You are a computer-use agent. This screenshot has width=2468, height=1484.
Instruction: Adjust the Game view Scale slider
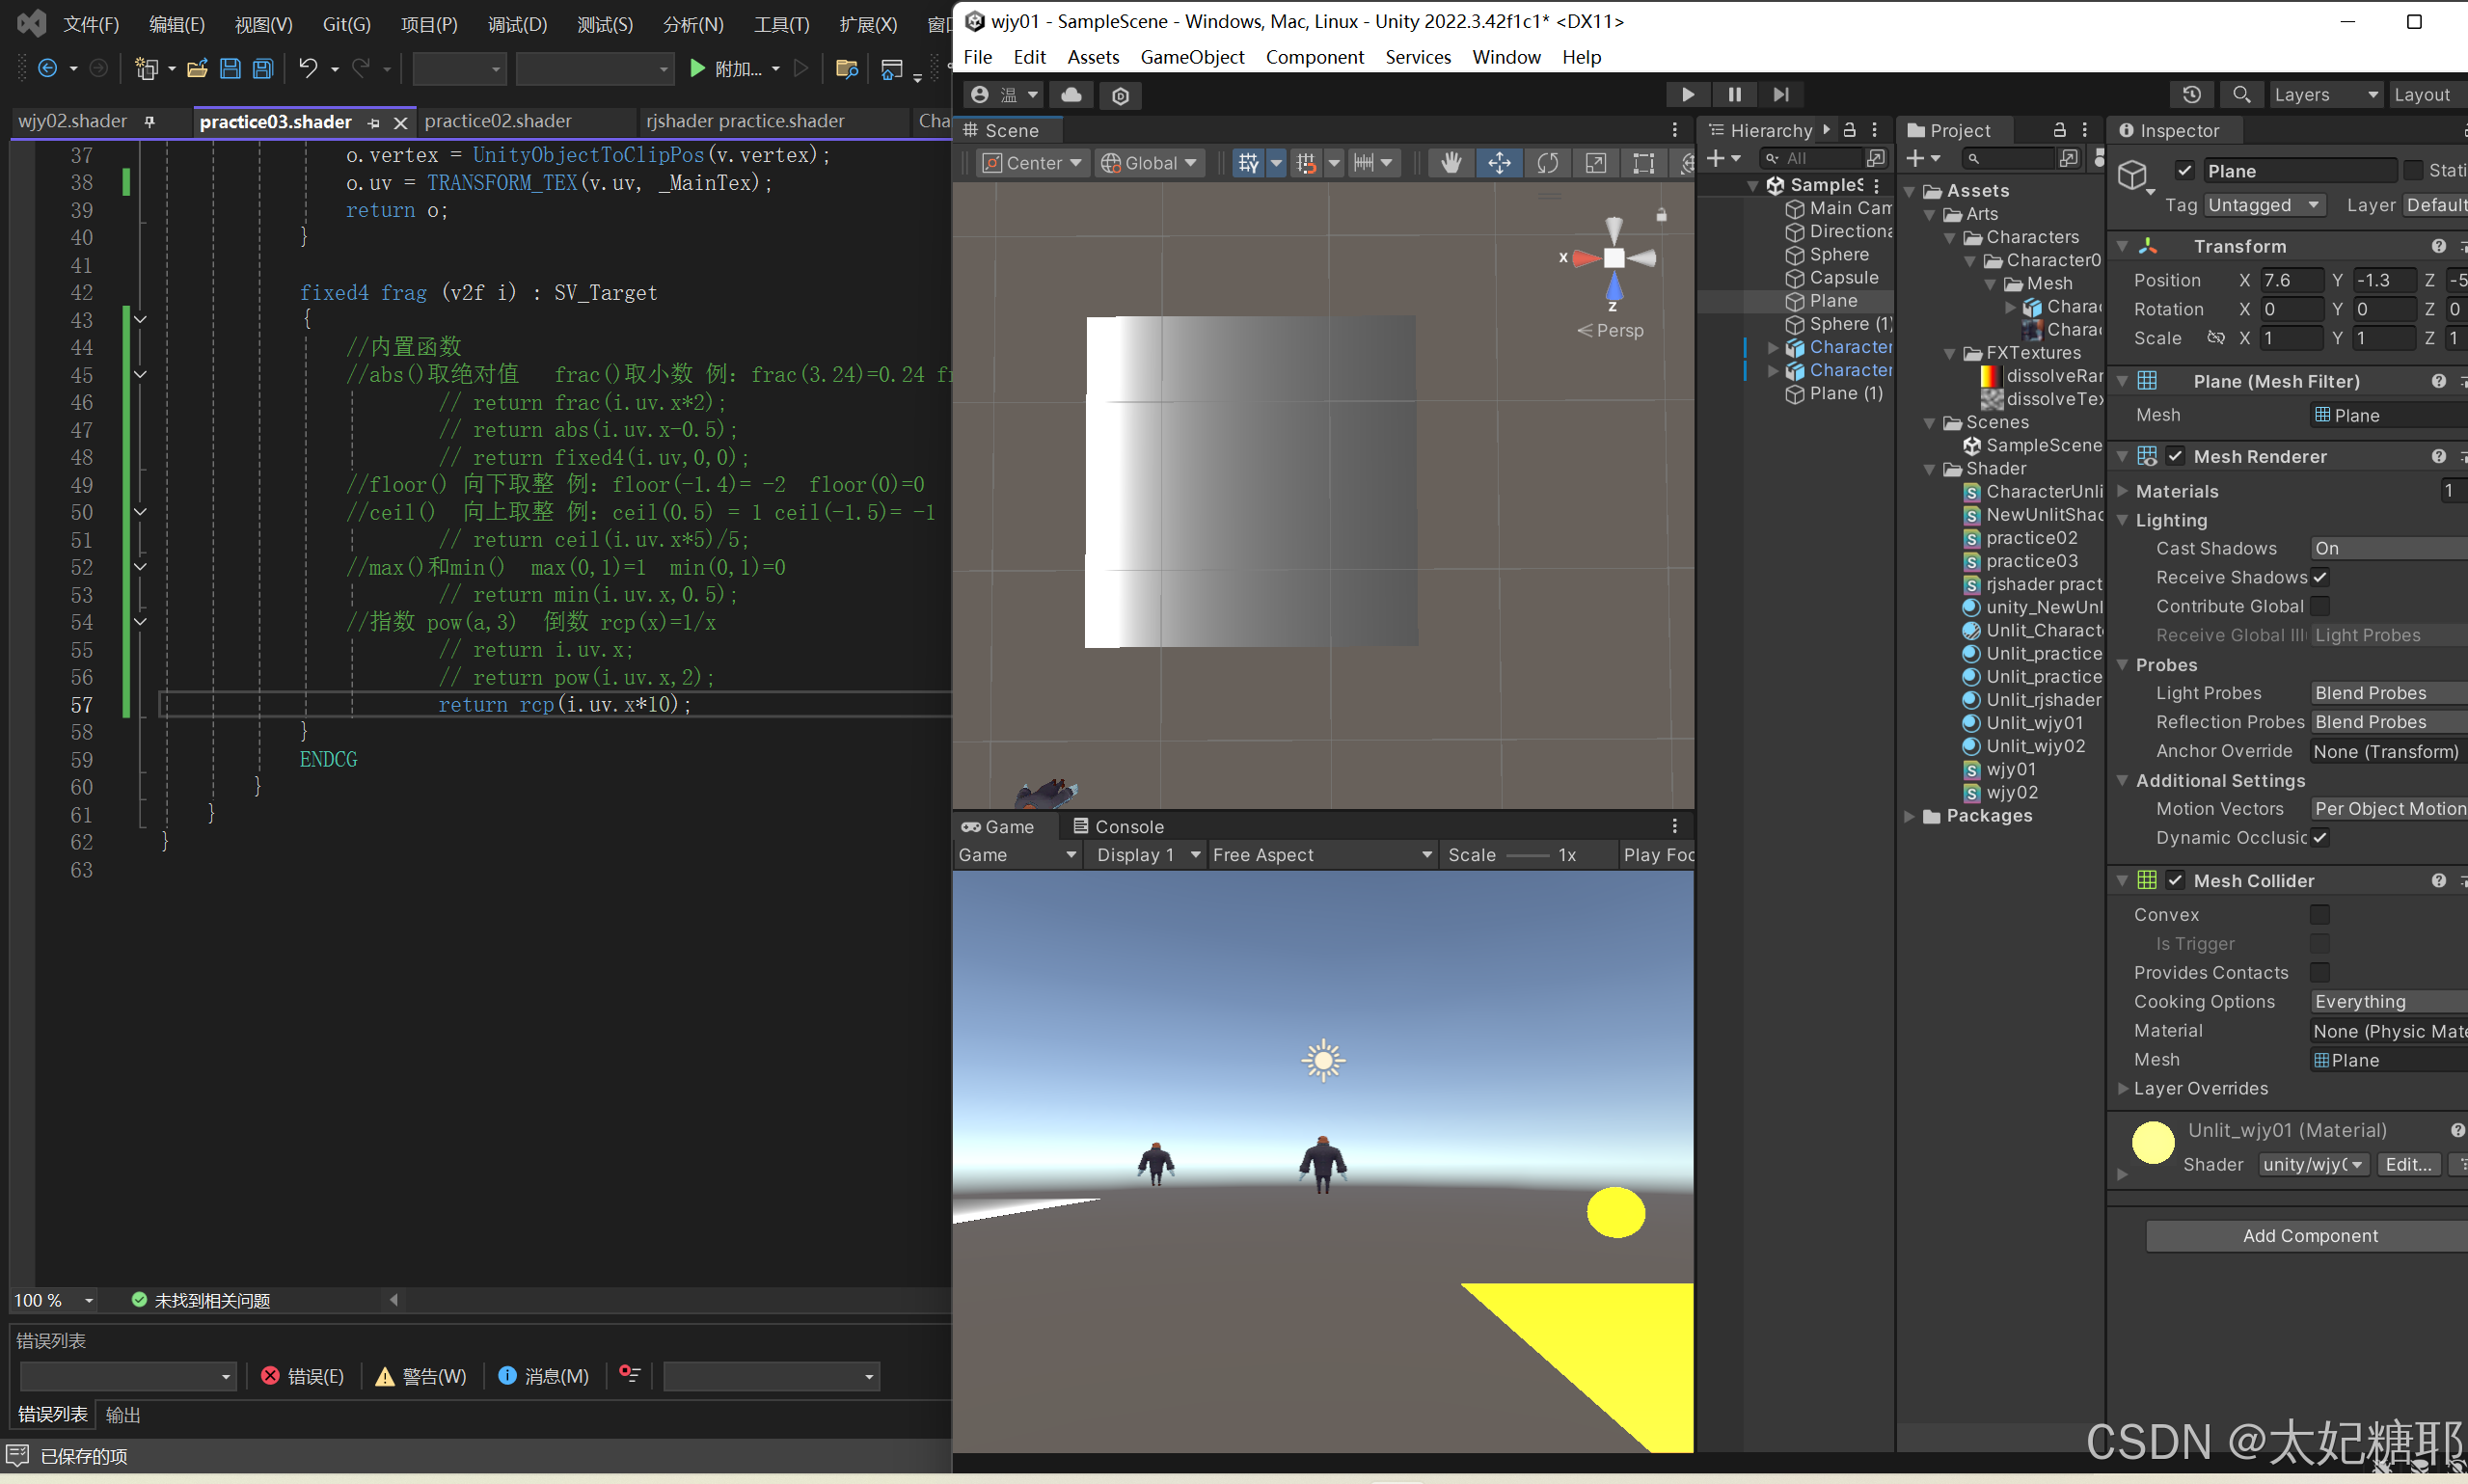[x=1527, y=856]
